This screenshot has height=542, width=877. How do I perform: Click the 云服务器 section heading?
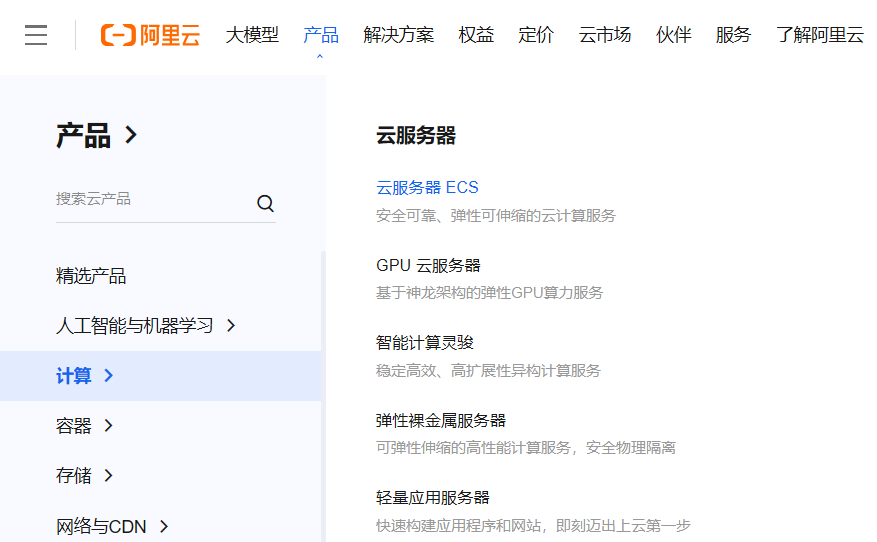(x=416, y=135)
